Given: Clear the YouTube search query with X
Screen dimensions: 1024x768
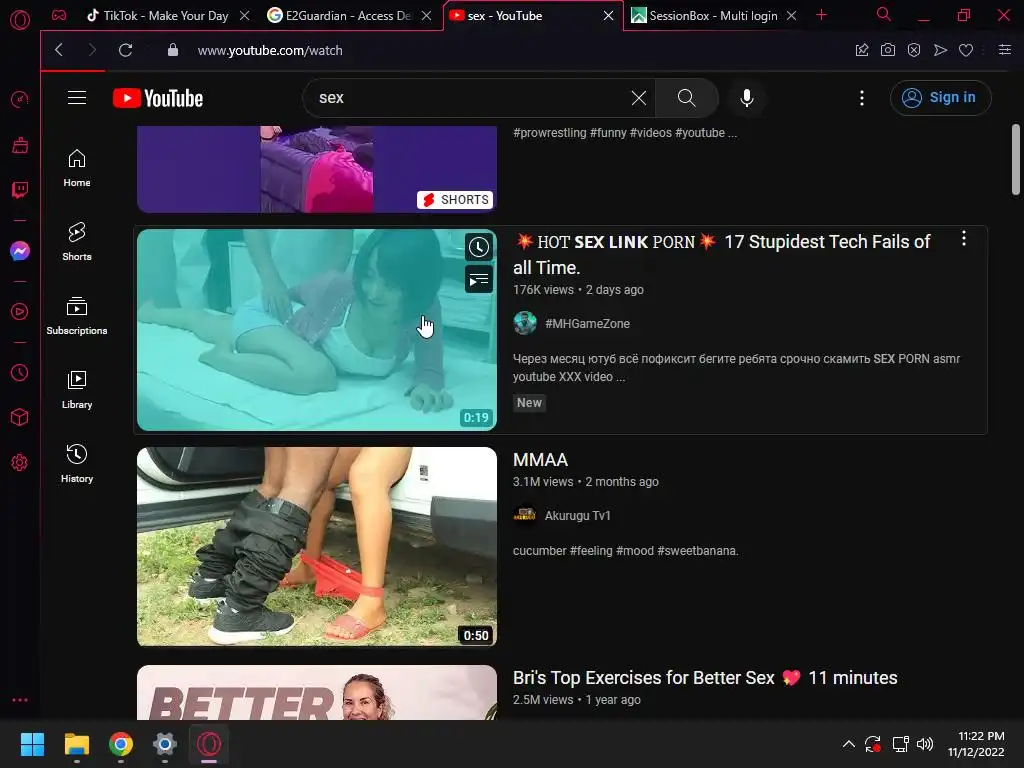Looking at the screenshot, I should coord(639,98).
